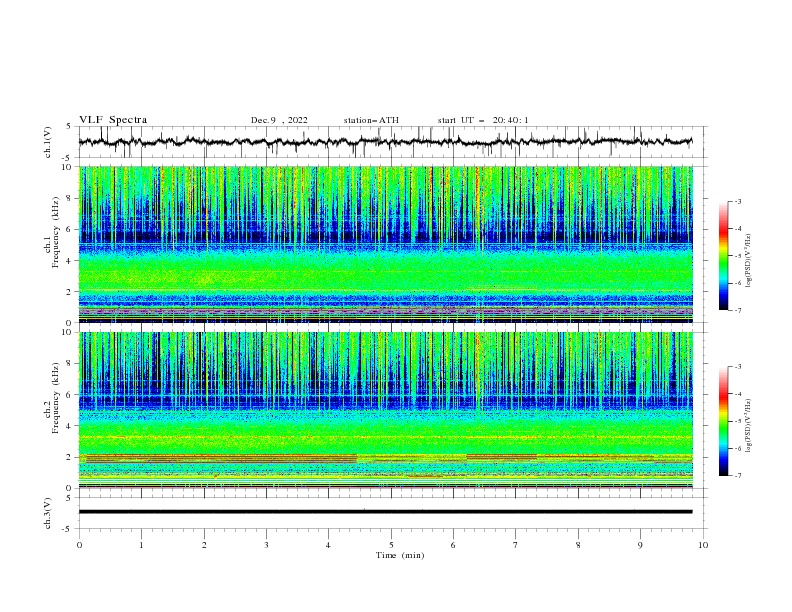Click the "5" minute tick on time axis
The height and width of the screenshot is (612, 792).
391,545
